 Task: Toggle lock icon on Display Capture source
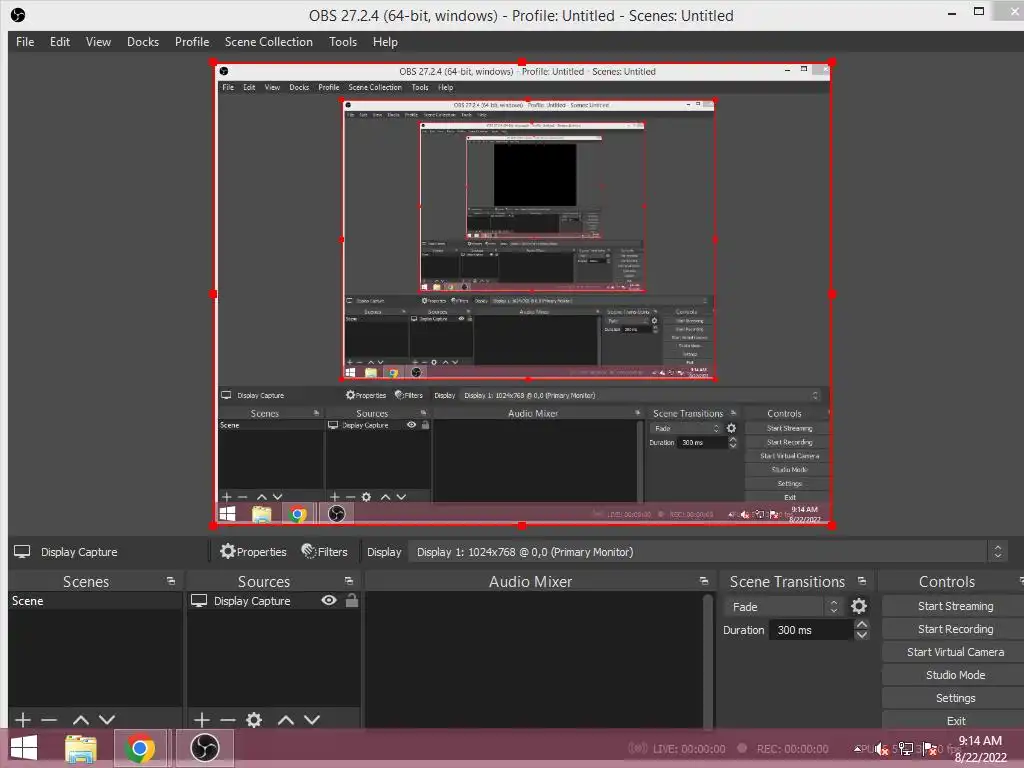coord(351,600)
